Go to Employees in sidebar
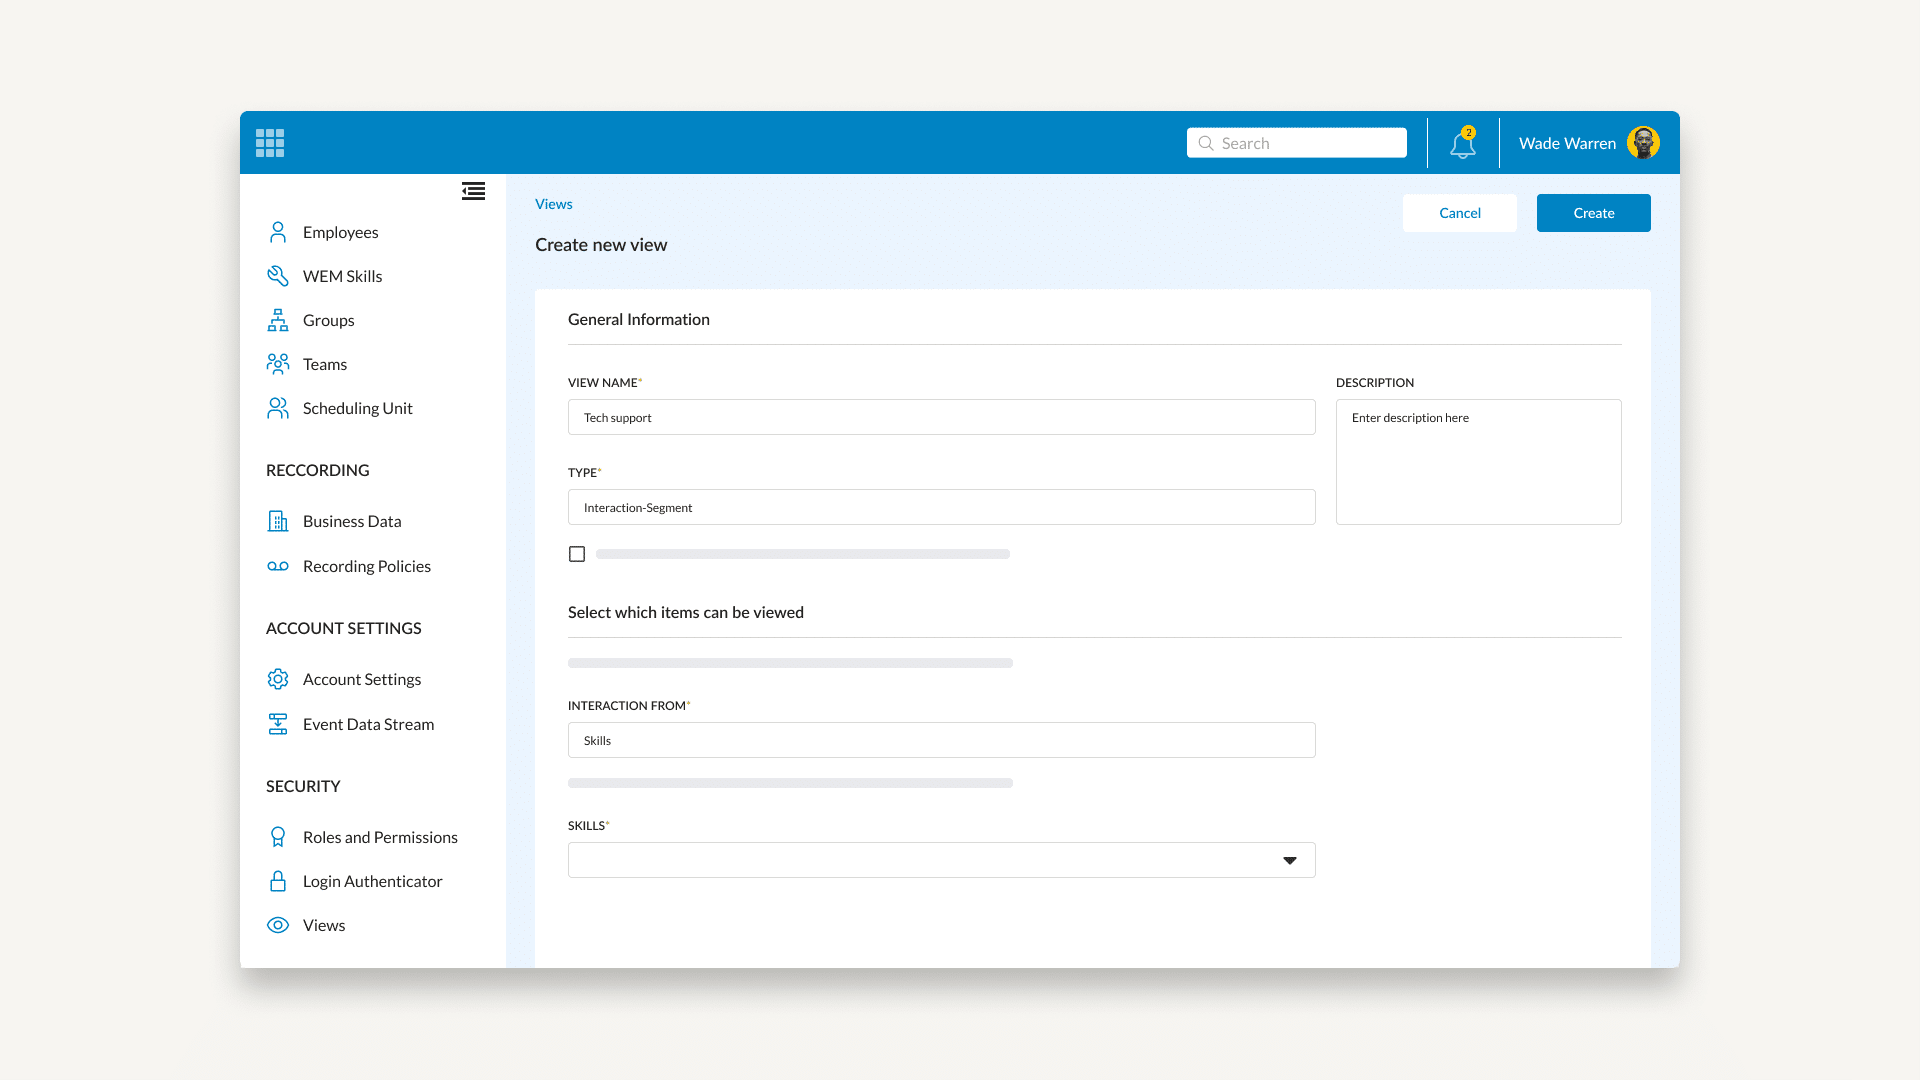Screen dimensions: 1920x1080 coord(340,232)
